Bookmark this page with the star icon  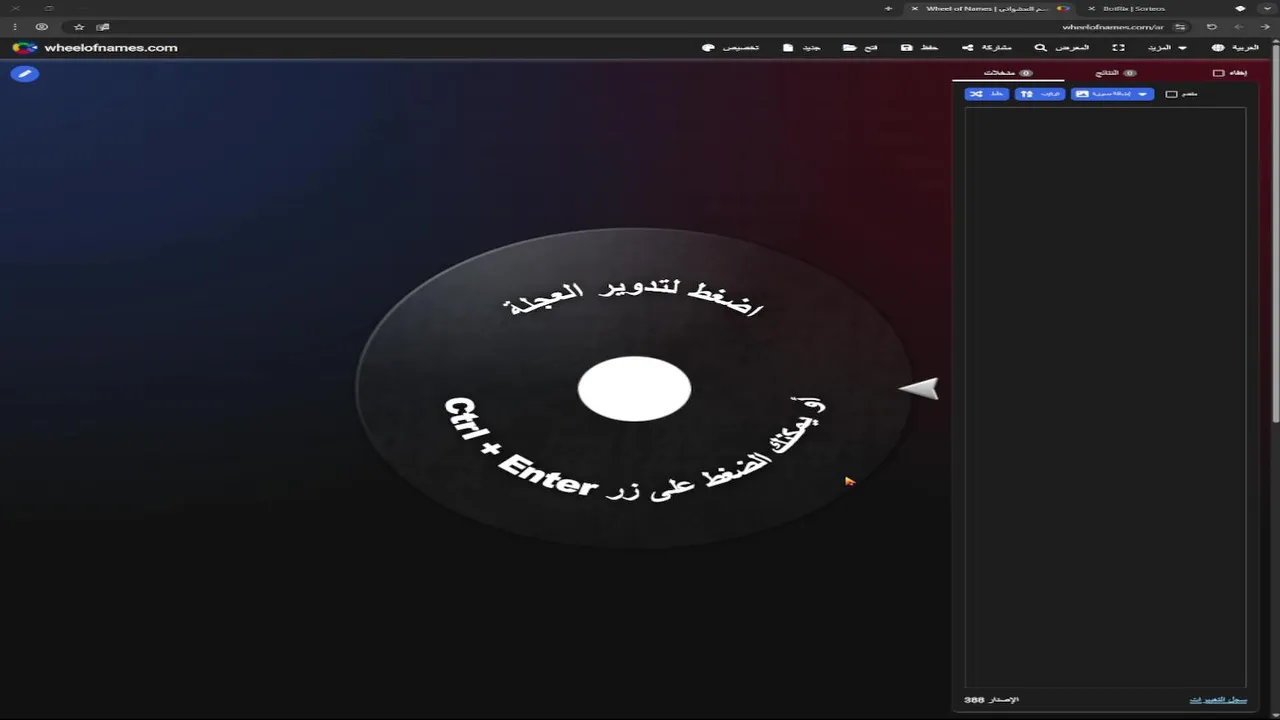79,27
